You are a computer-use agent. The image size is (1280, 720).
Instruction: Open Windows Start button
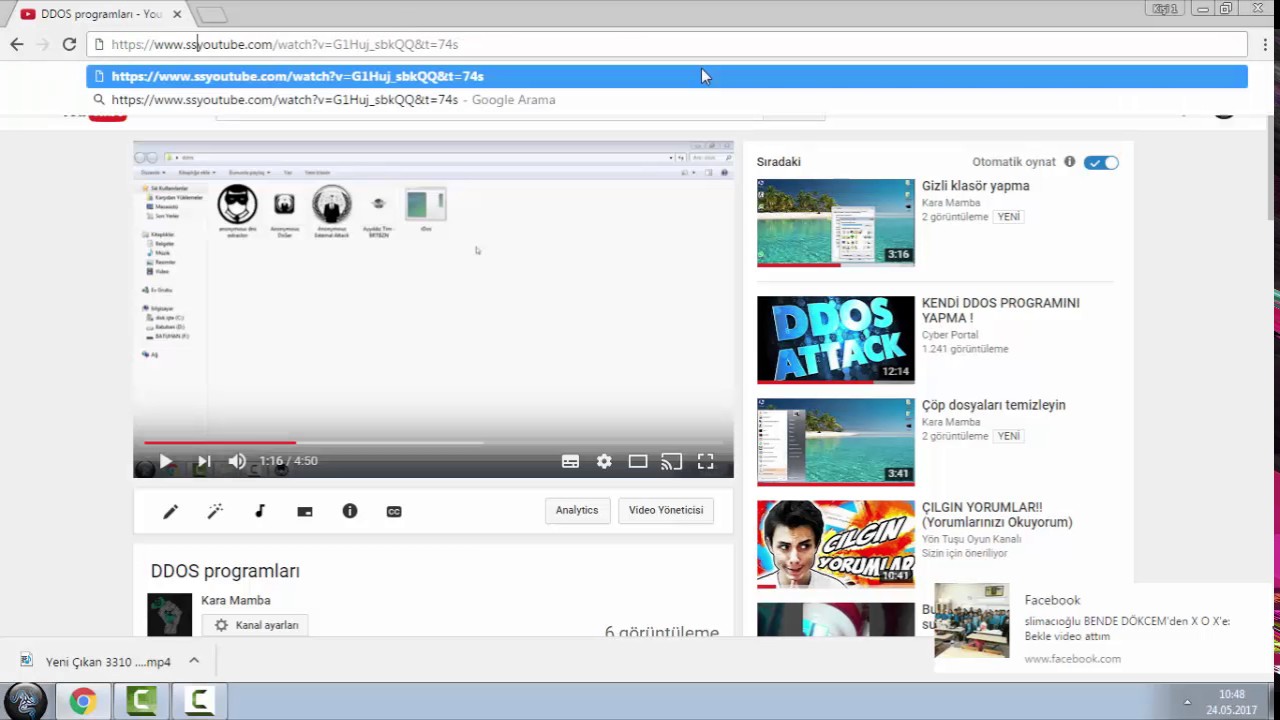[x=27, y=701]
